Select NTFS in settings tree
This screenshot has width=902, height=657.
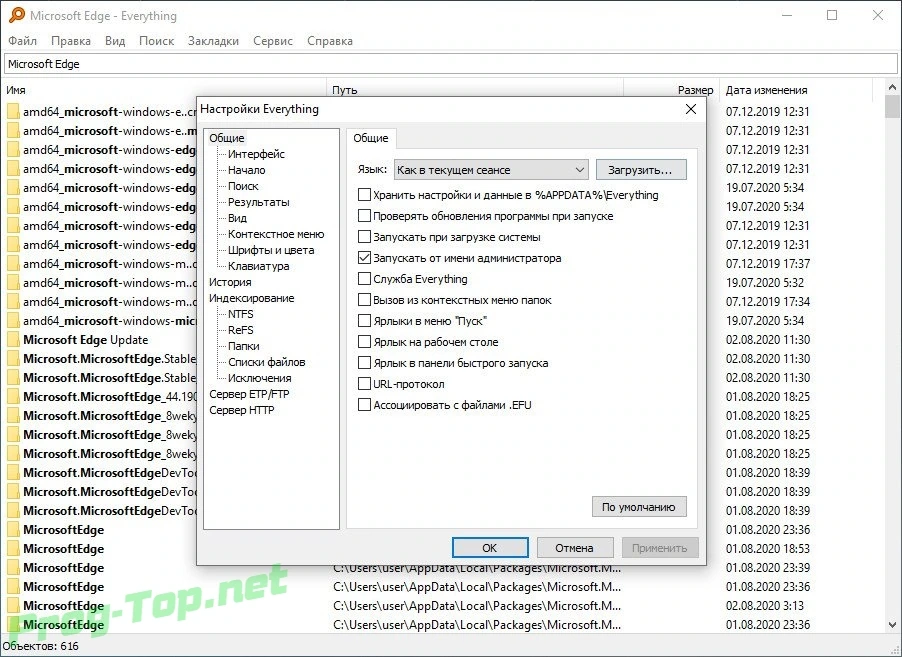tap(240, 314)
